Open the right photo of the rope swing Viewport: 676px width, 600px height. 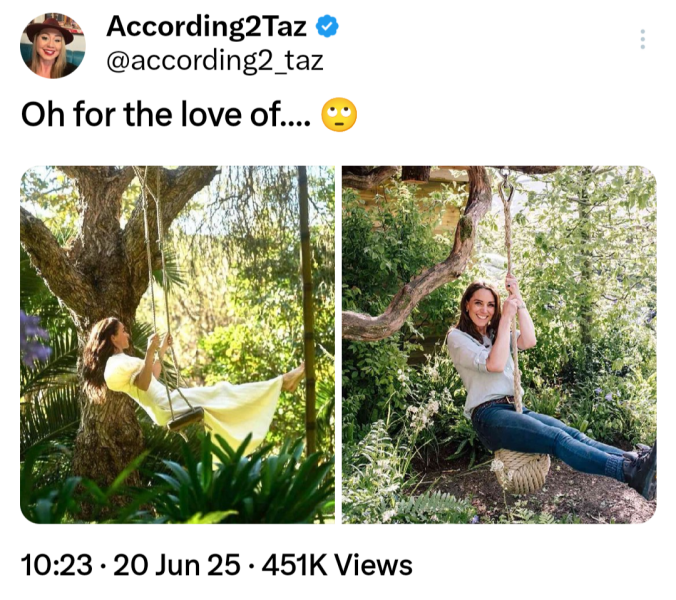(x=499, y=344)
